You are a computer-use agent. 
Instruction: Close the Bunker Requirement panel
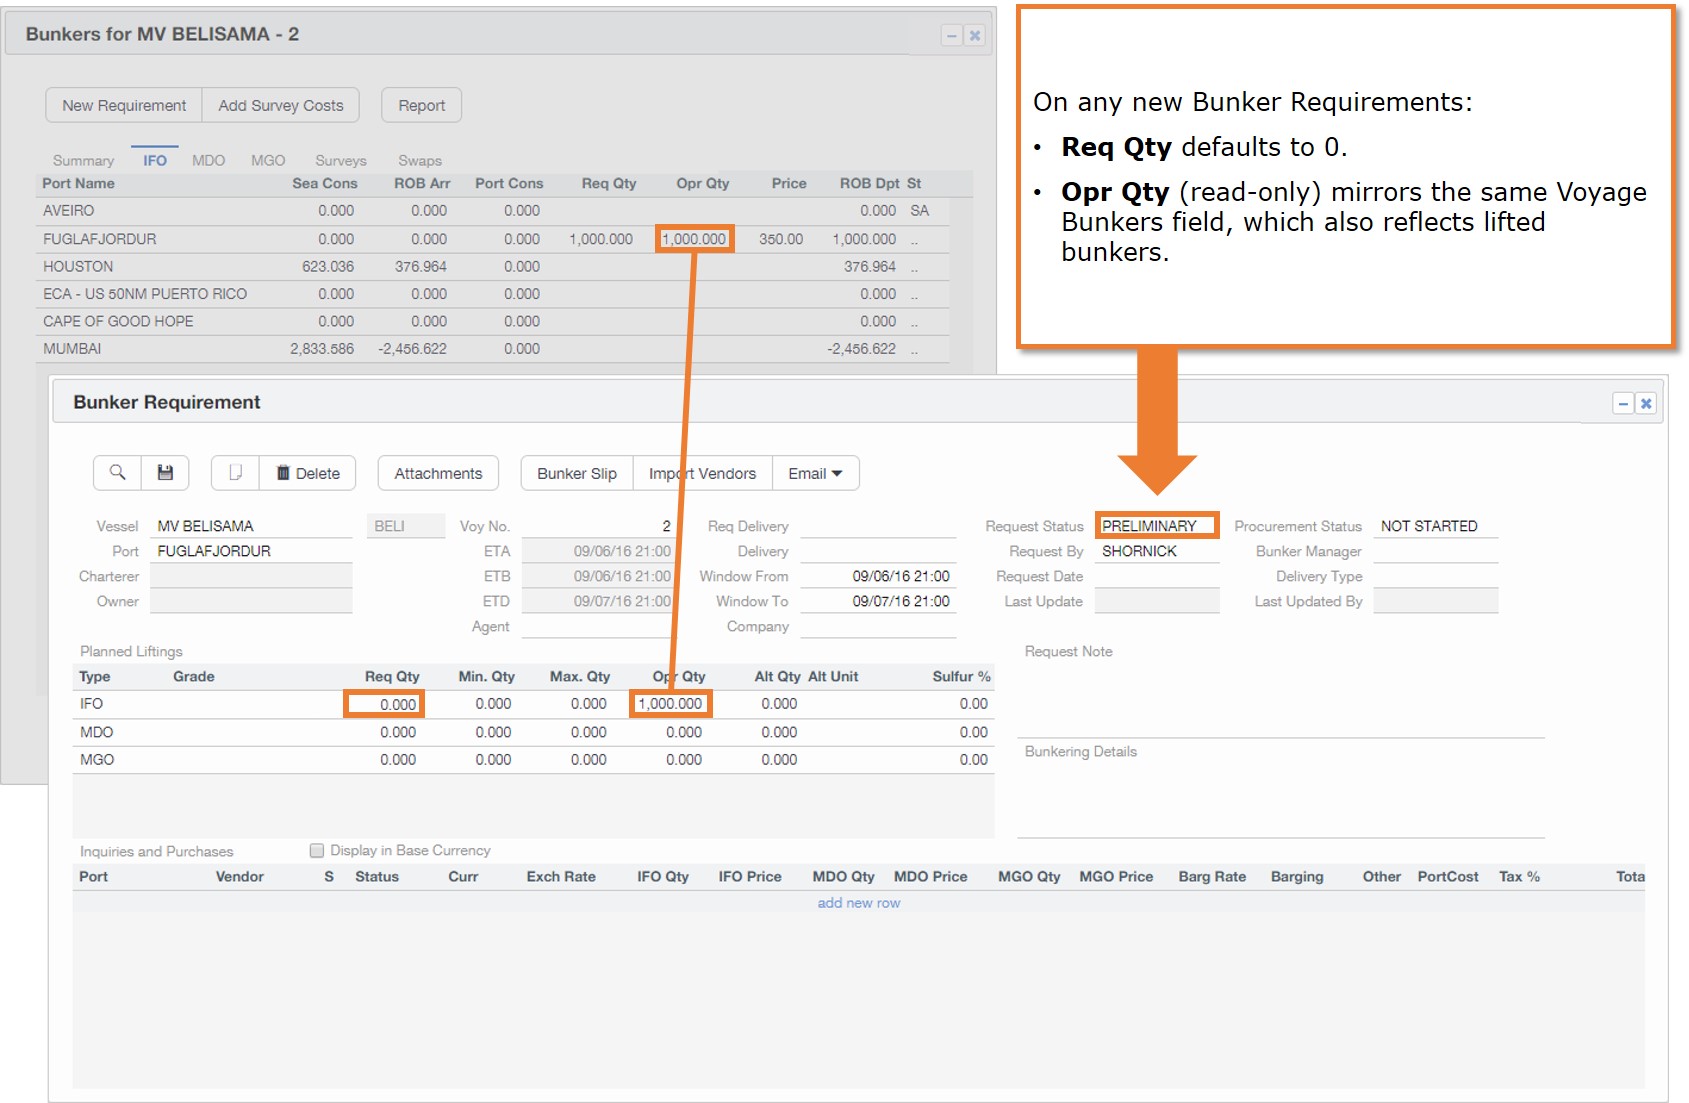tap(1646, 404)
